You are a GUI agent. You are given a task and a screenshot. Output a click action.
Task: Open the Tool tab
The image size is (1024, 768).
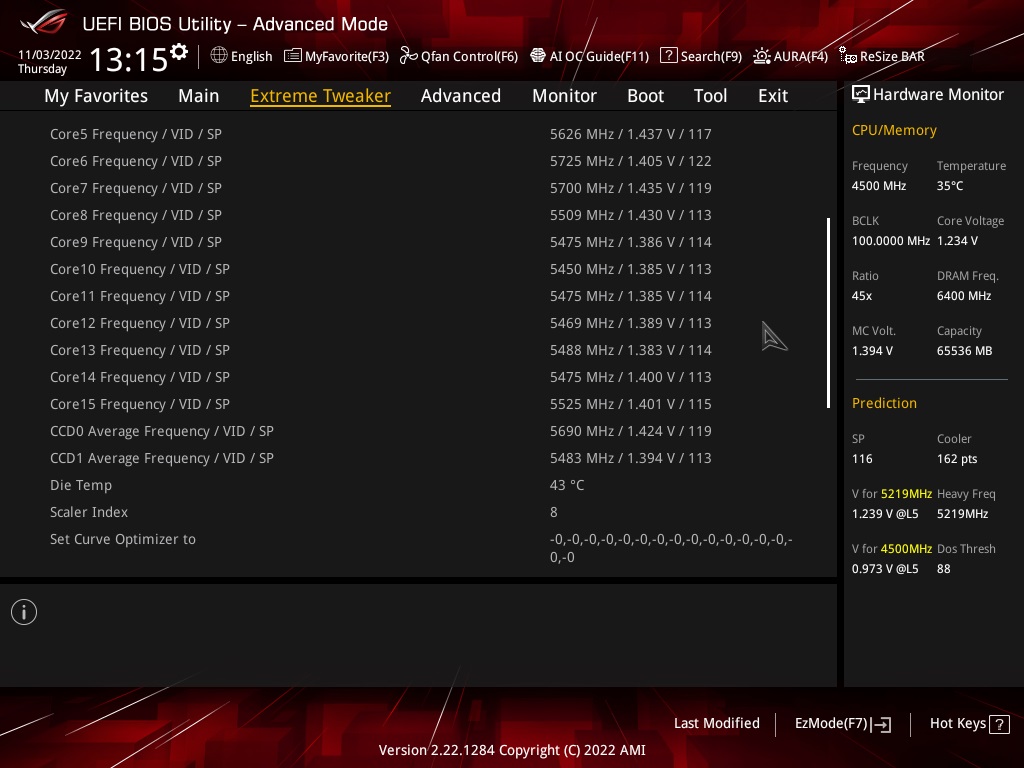(x=710, y=96)
